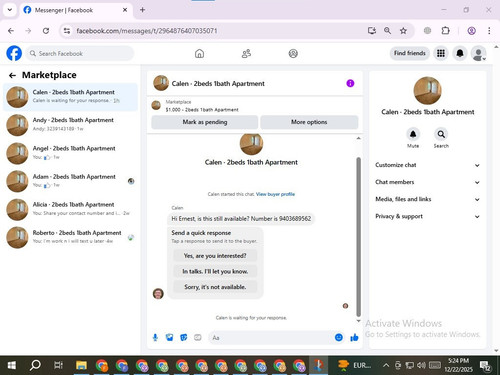This screenshot has width=500, height=375.
Task: Send quick reply Sorry, it's not available.
Action: click(x=215, y=287)
